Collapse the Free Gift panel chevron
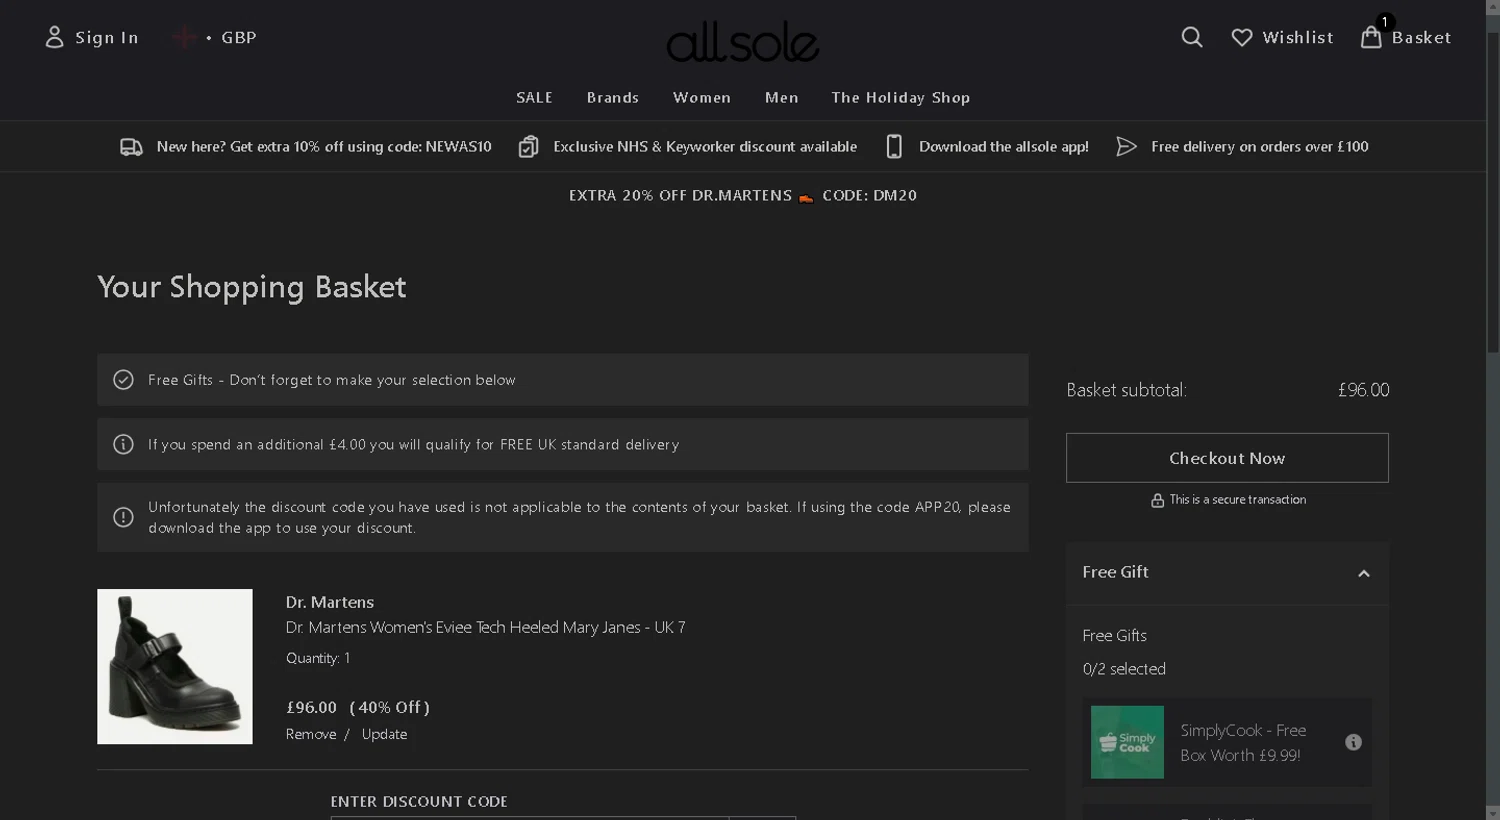This screenshot has width=1500, height=820. (1363, 573)
